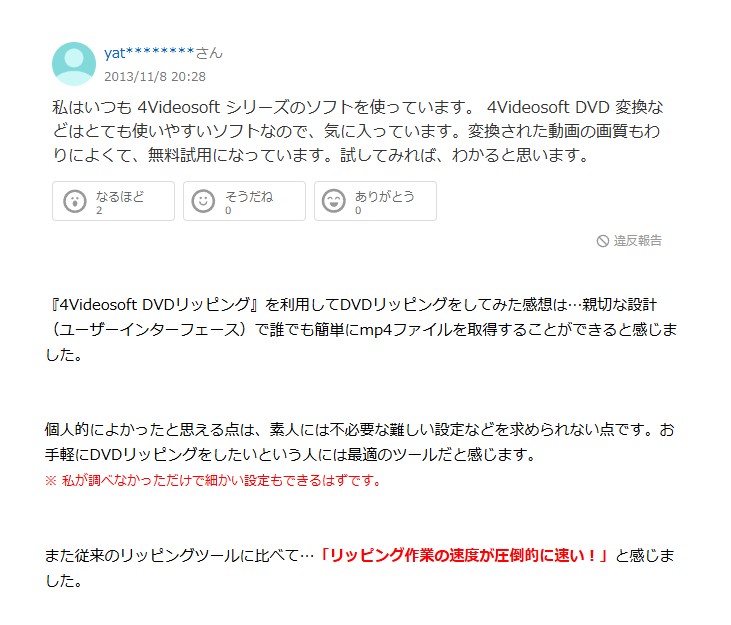Click the paragraph starting 『4Videosoft DVDリッピング』
The height and width of the screenshot is (625, 731).
click(361, 330)
